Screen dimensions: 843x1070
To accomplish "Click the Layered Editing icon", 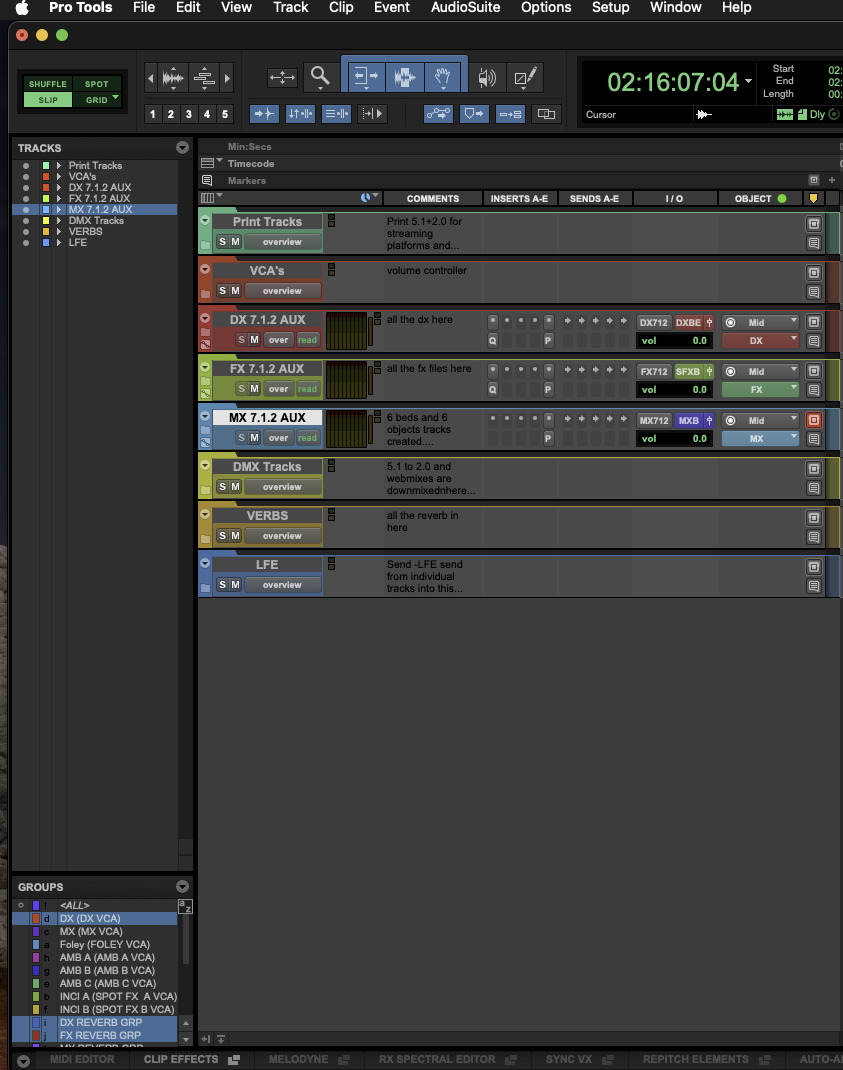I will (546, 114).
